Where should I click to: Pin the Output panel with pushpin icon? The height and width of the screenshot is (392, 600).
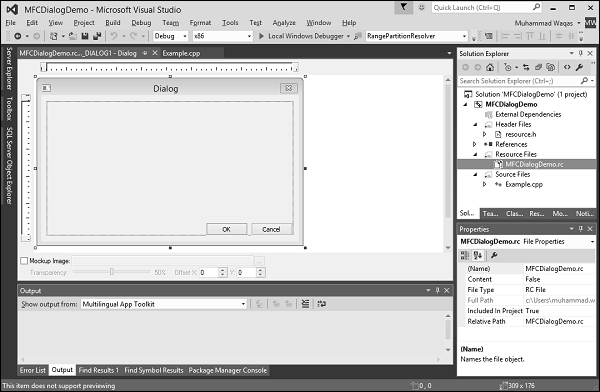[437, 291]
